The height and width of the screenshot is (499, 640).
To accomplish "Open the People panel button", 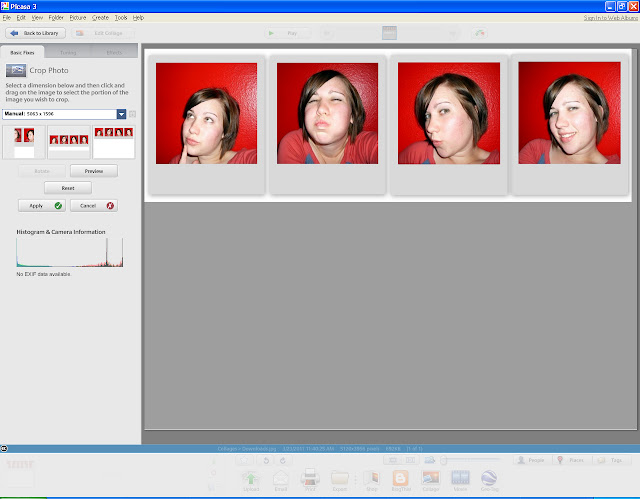I will click(532, 460).
